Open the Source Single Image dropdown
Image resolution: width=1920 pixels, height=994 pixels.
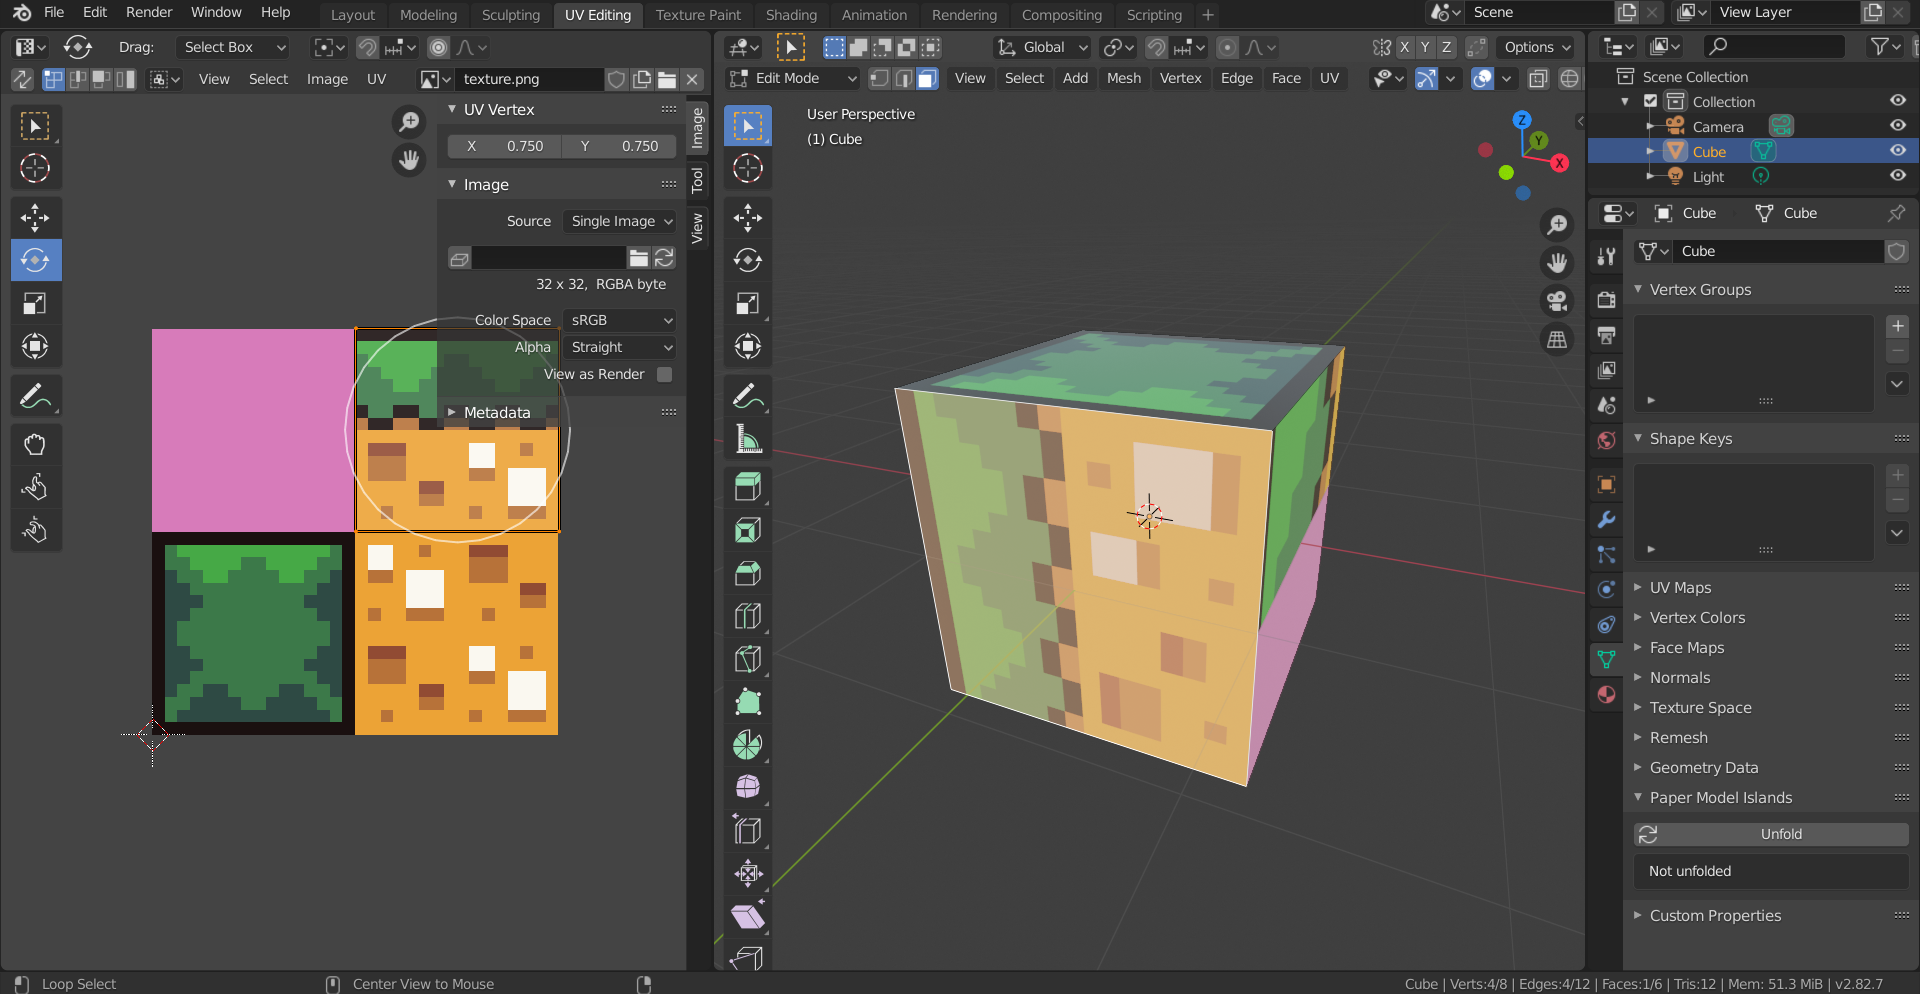620,221
